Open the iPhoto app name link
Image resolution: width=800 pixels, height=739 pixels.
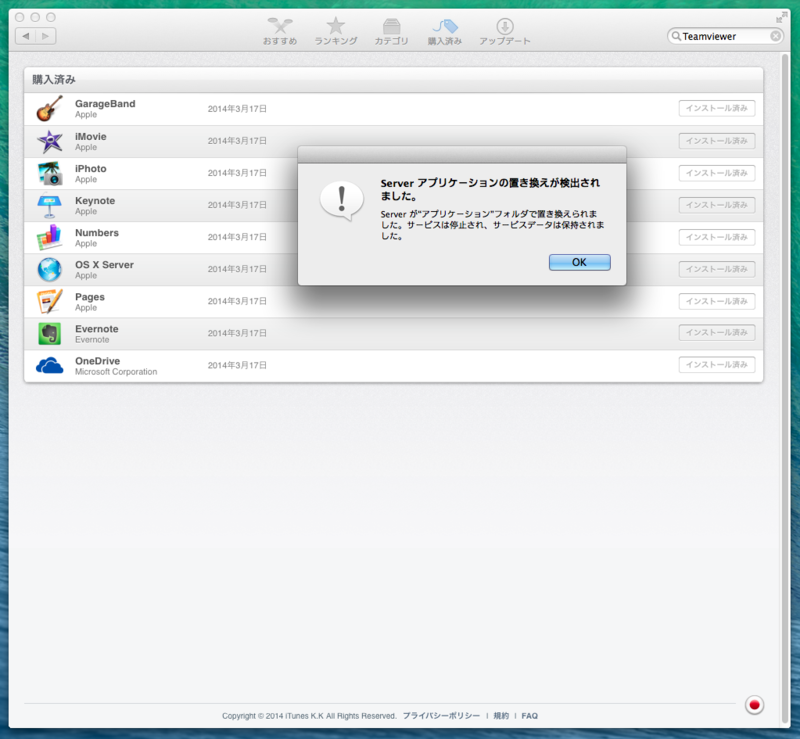point(91,168)
